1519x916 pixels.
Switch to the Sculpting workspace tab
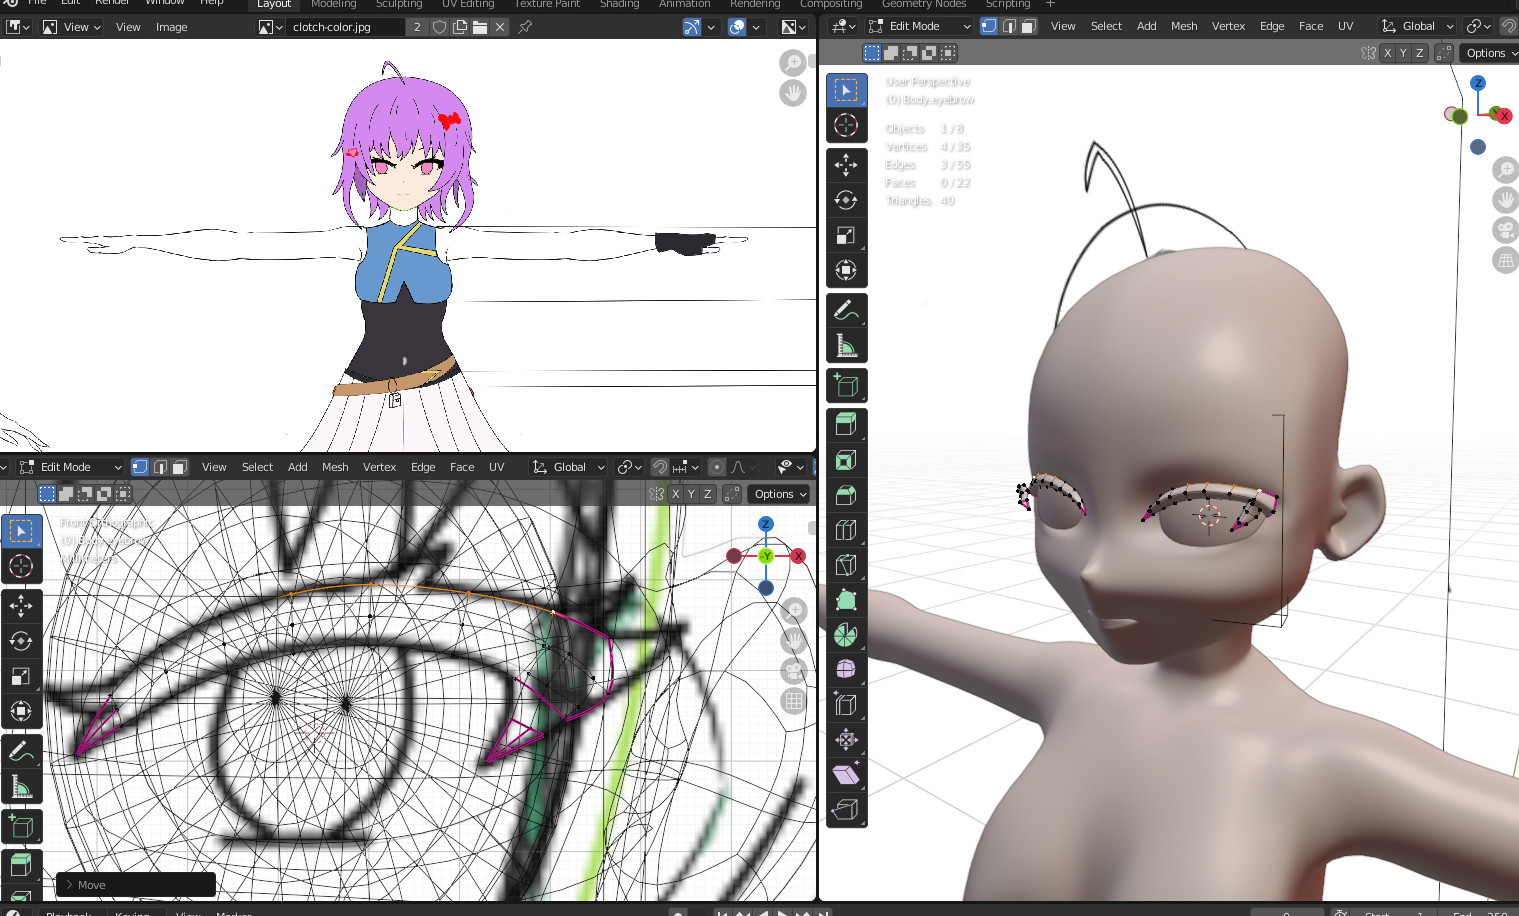(399, 4)
